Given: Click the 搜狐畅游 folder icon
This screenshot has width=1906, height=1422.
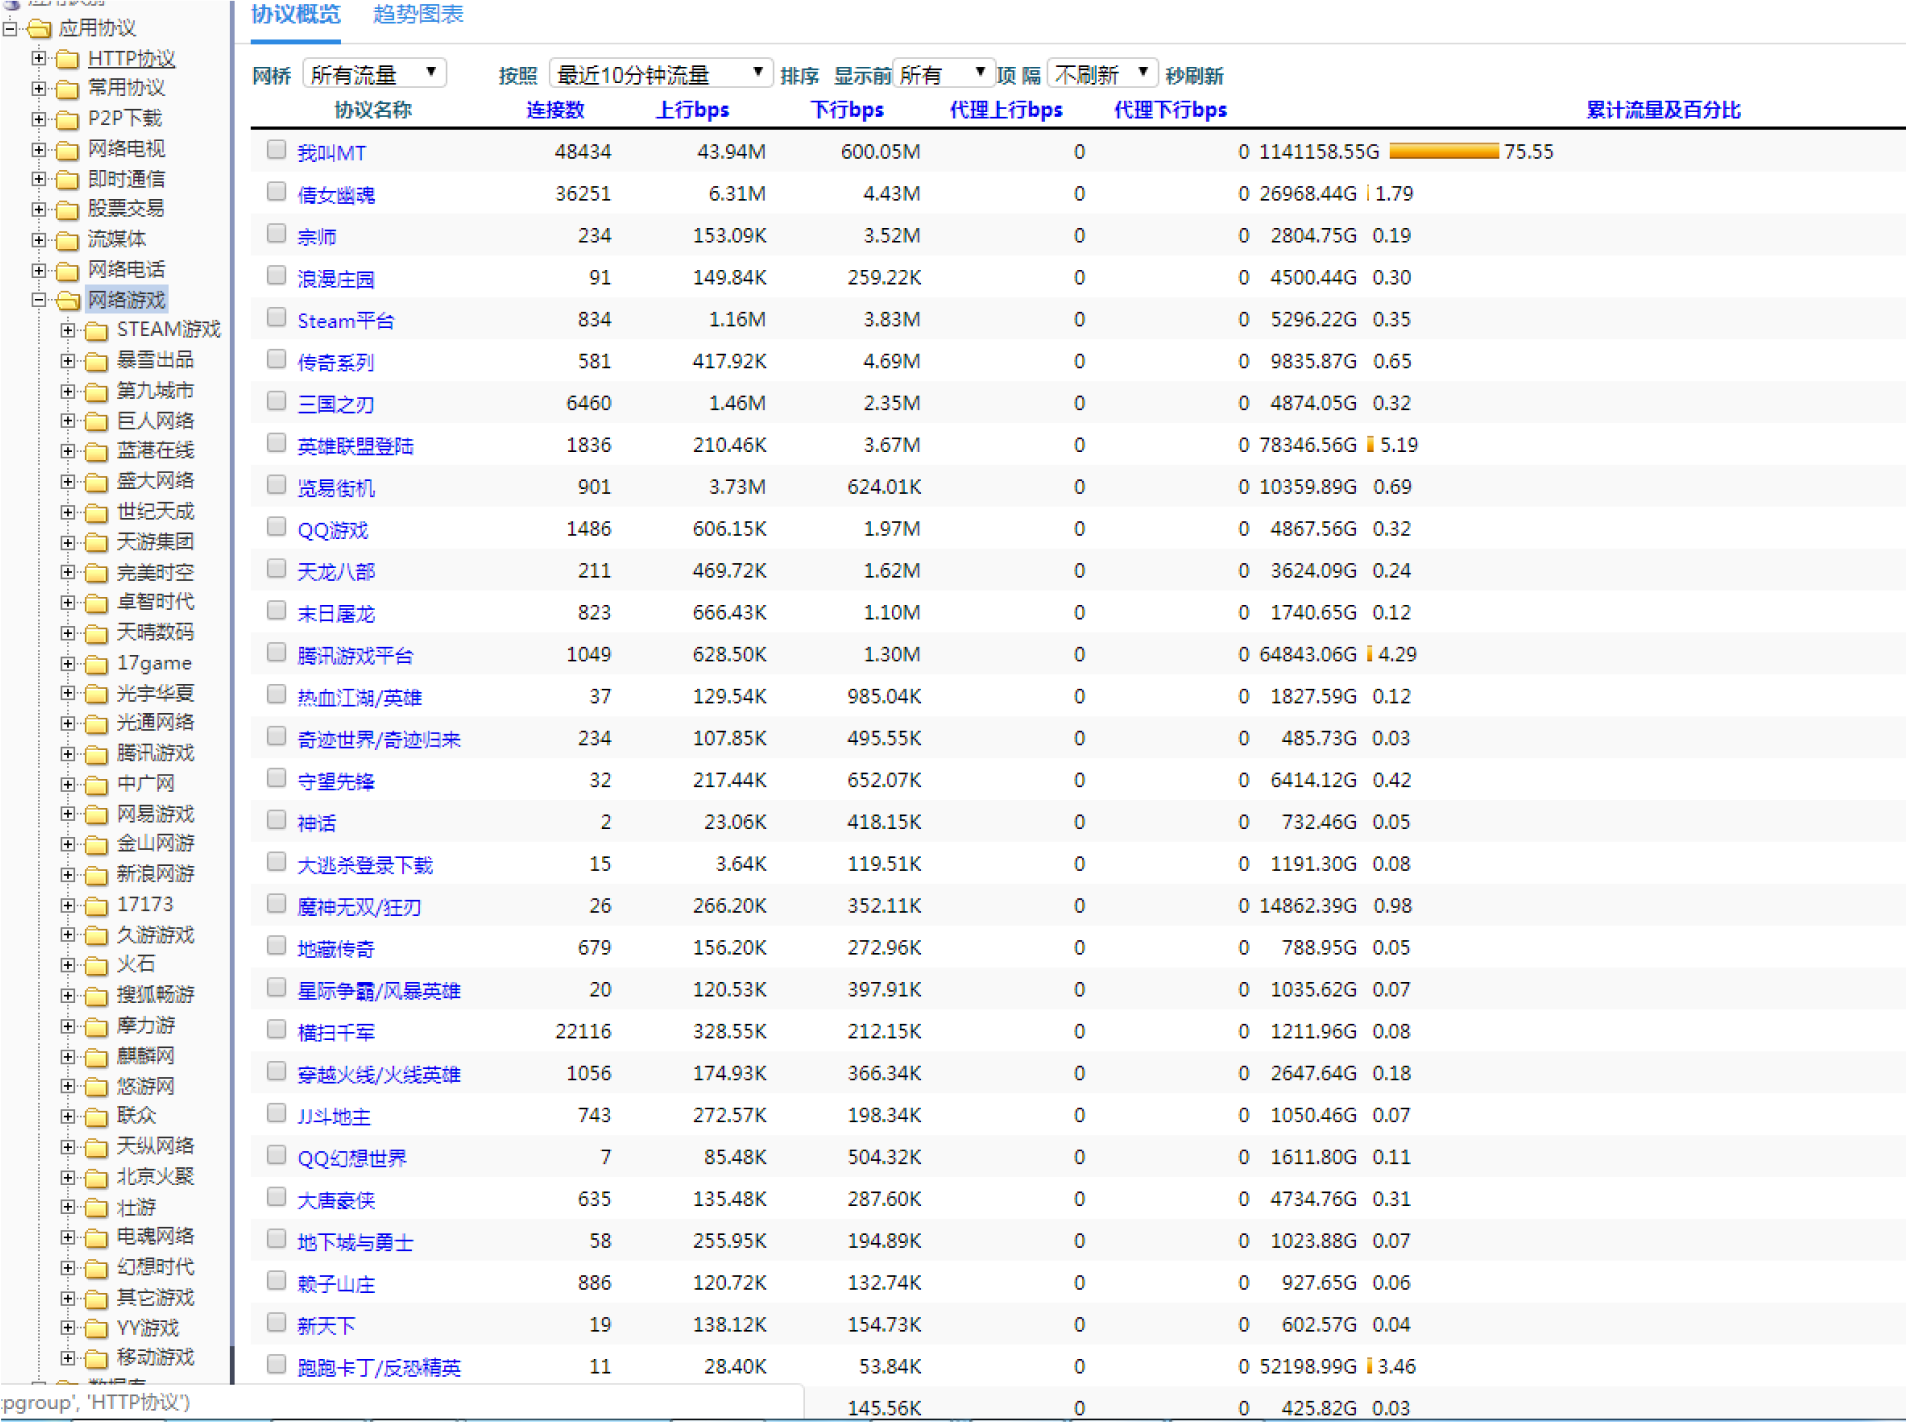Looking at the screenshot, I should tap(96, 996).
